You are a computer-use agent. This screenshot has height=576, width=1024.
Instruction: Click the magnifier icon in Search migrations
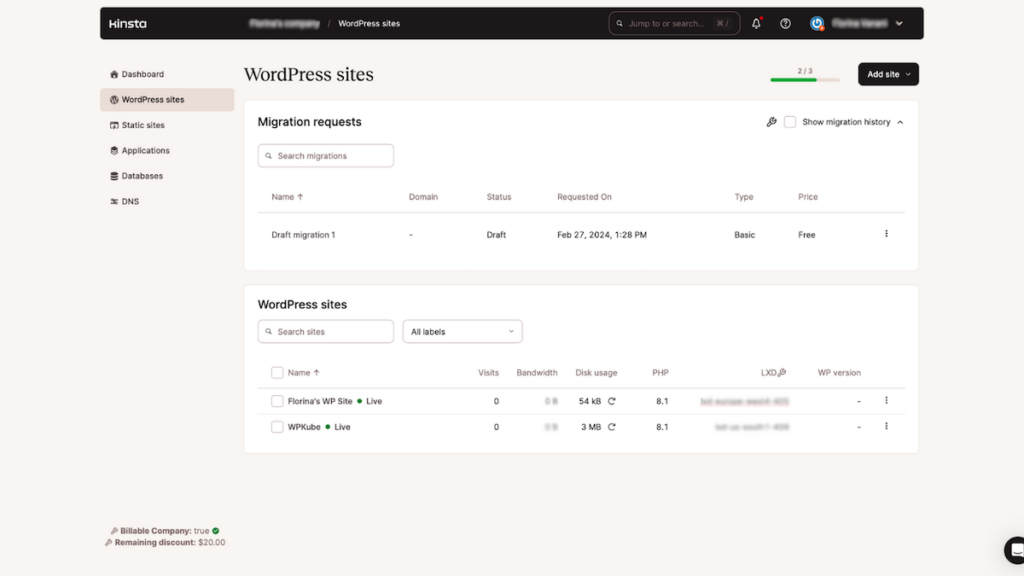pos(268,156)
